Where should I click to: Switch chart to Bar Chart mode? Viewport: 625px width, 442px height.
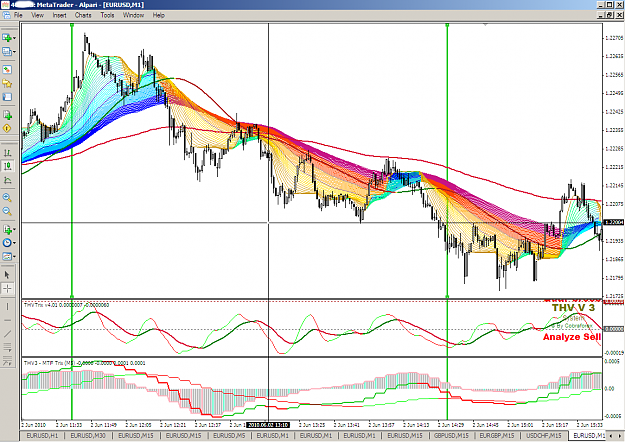point(7,153)
